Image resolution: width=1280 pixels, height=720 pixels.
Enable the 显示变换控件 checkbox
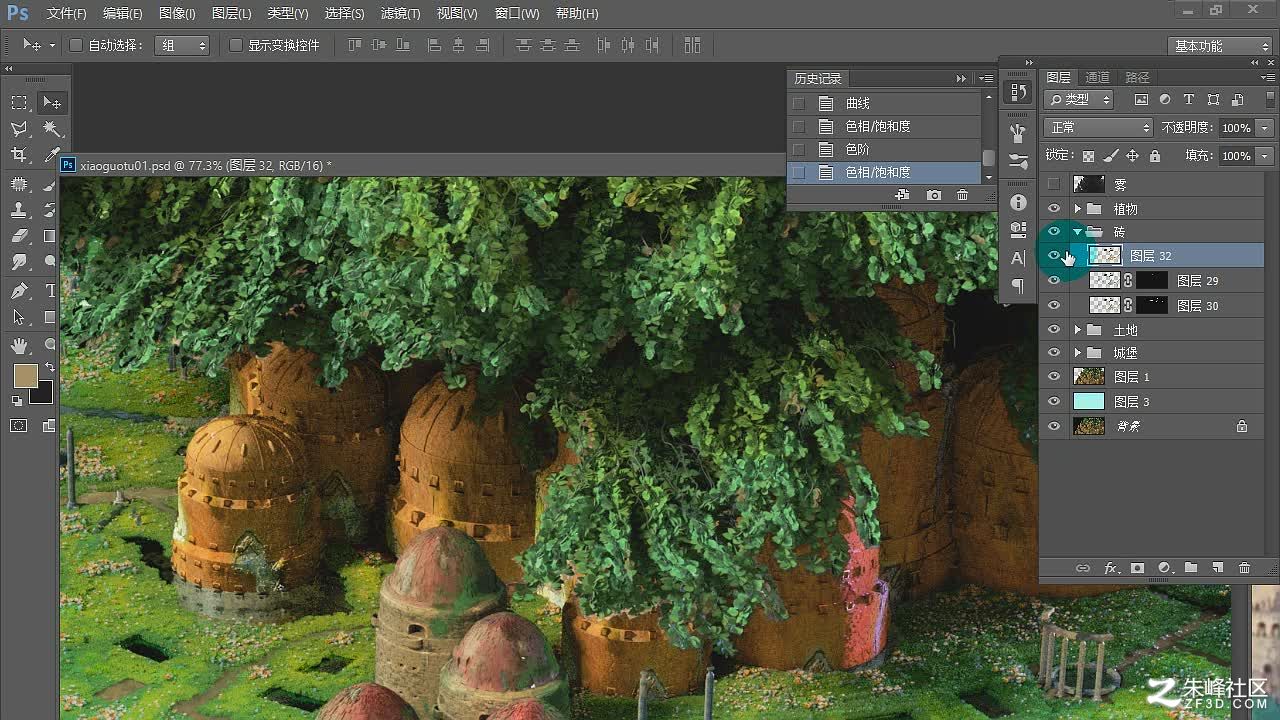tap(236, 45)
